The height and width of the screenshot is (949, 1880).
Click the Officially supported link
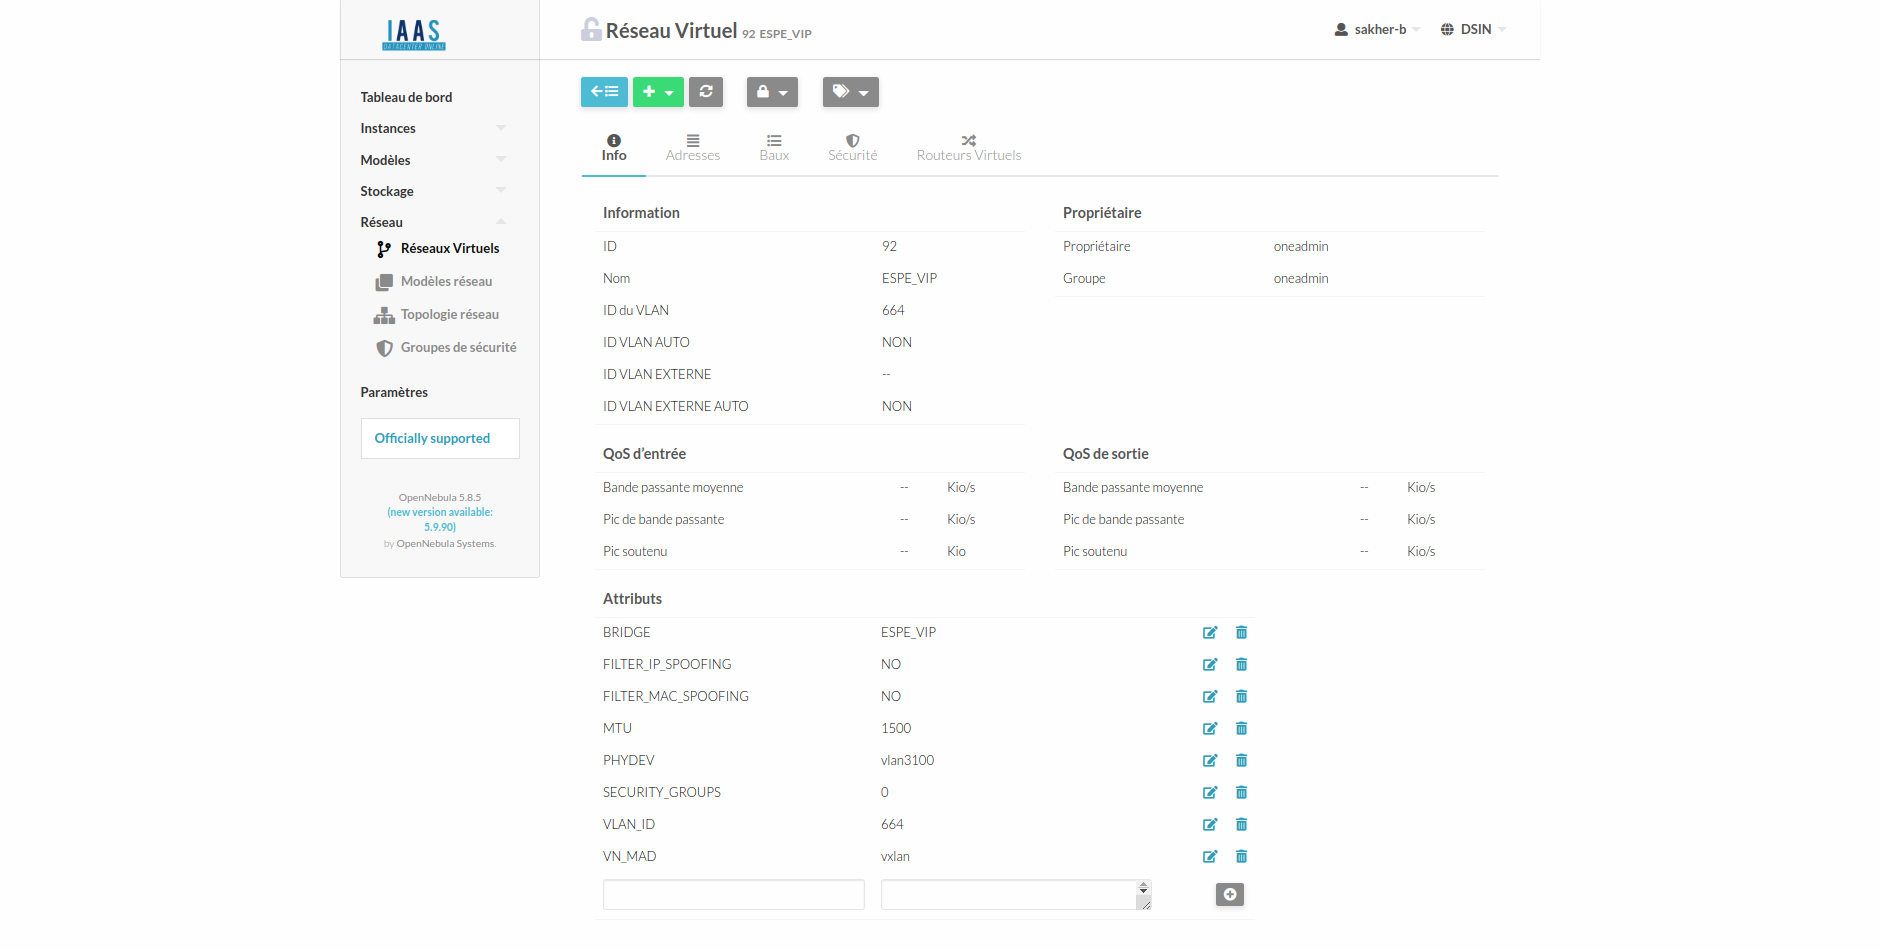[432, 438]
